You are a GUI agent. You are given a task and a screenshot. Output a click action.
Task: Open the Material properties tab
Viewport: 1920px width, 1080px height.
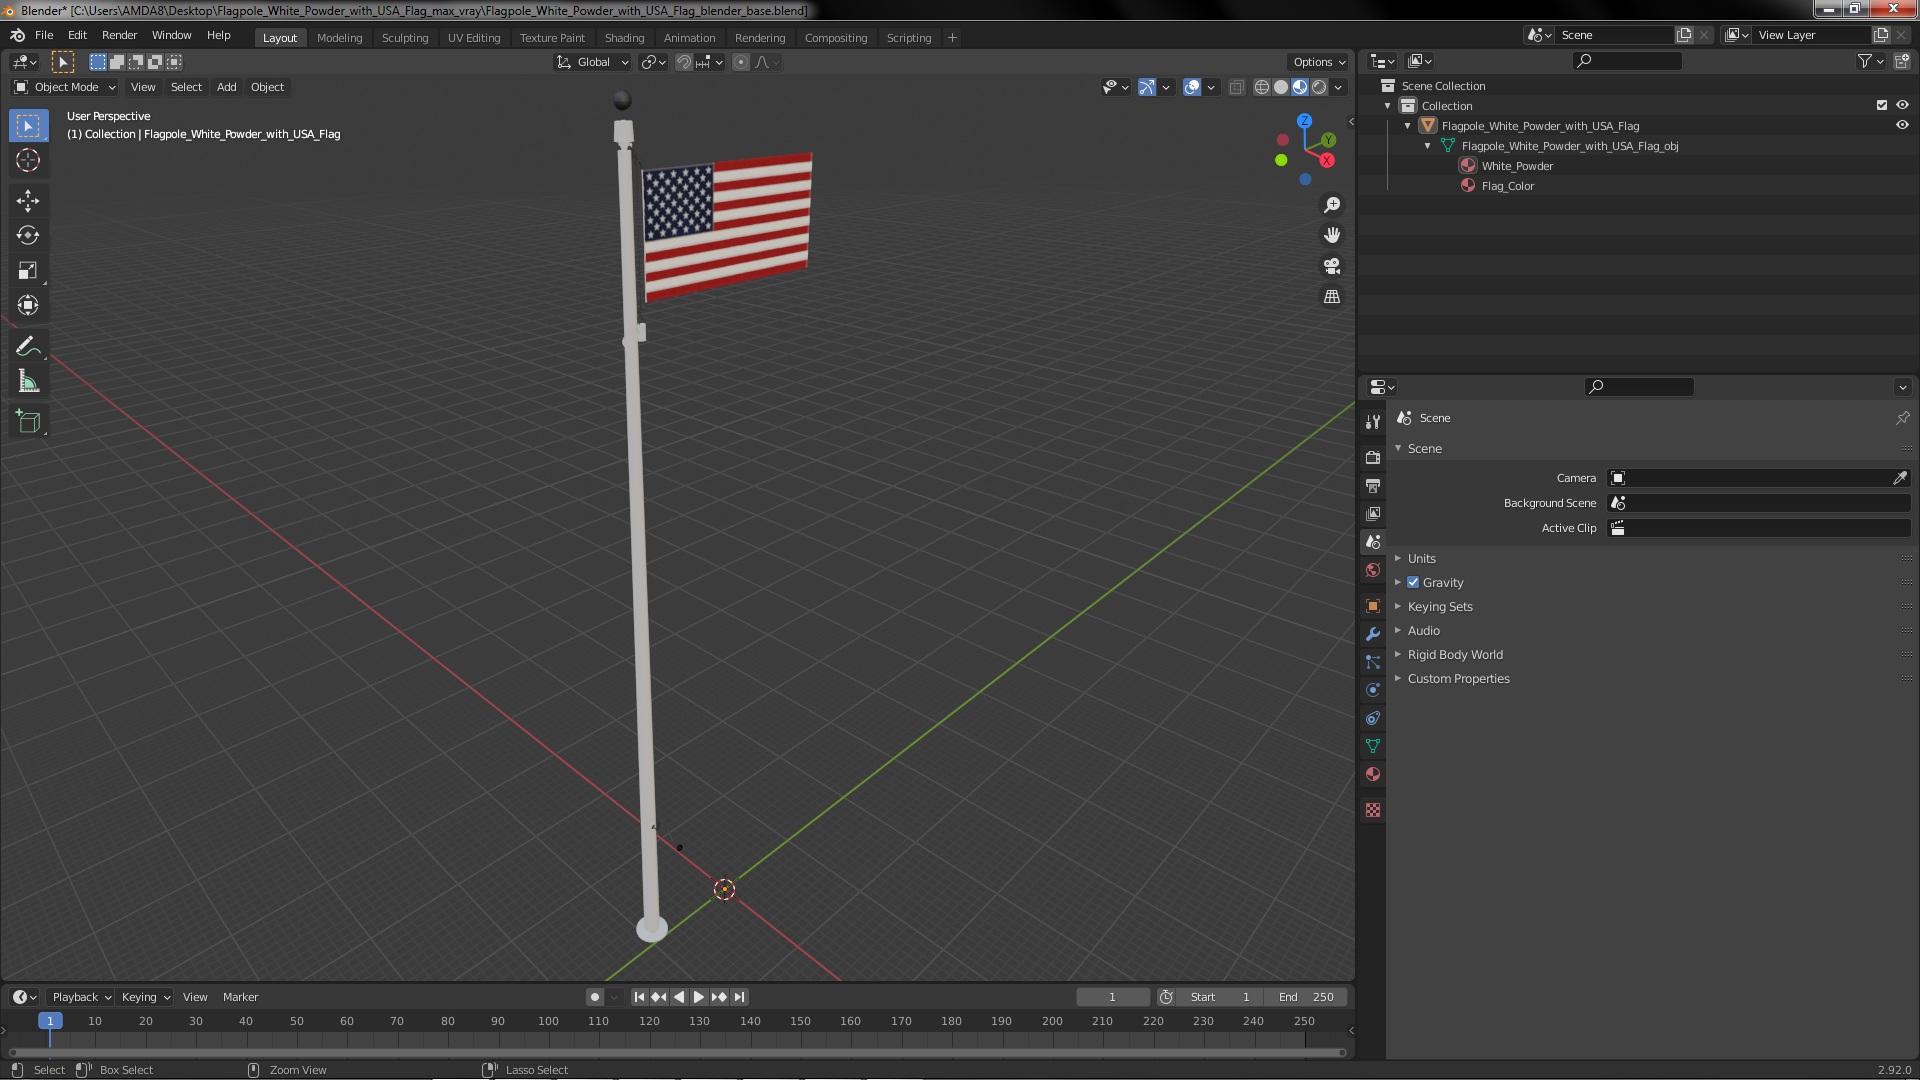coord(1373,774)
